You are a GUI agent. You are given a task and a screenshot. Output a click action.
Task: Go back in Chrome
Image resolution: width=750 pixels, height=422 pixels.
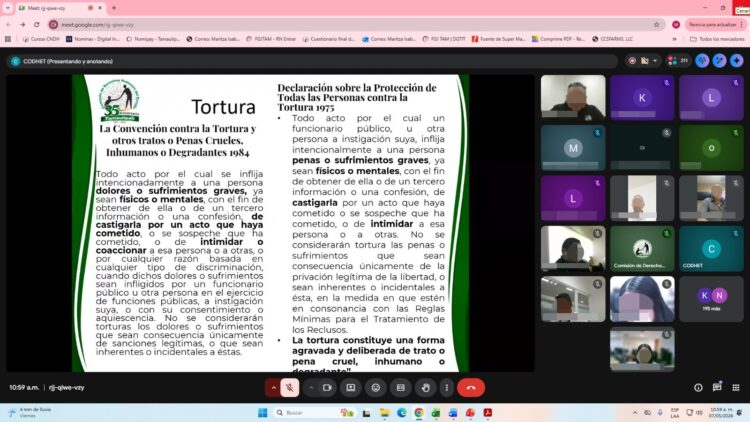point(9,24)
